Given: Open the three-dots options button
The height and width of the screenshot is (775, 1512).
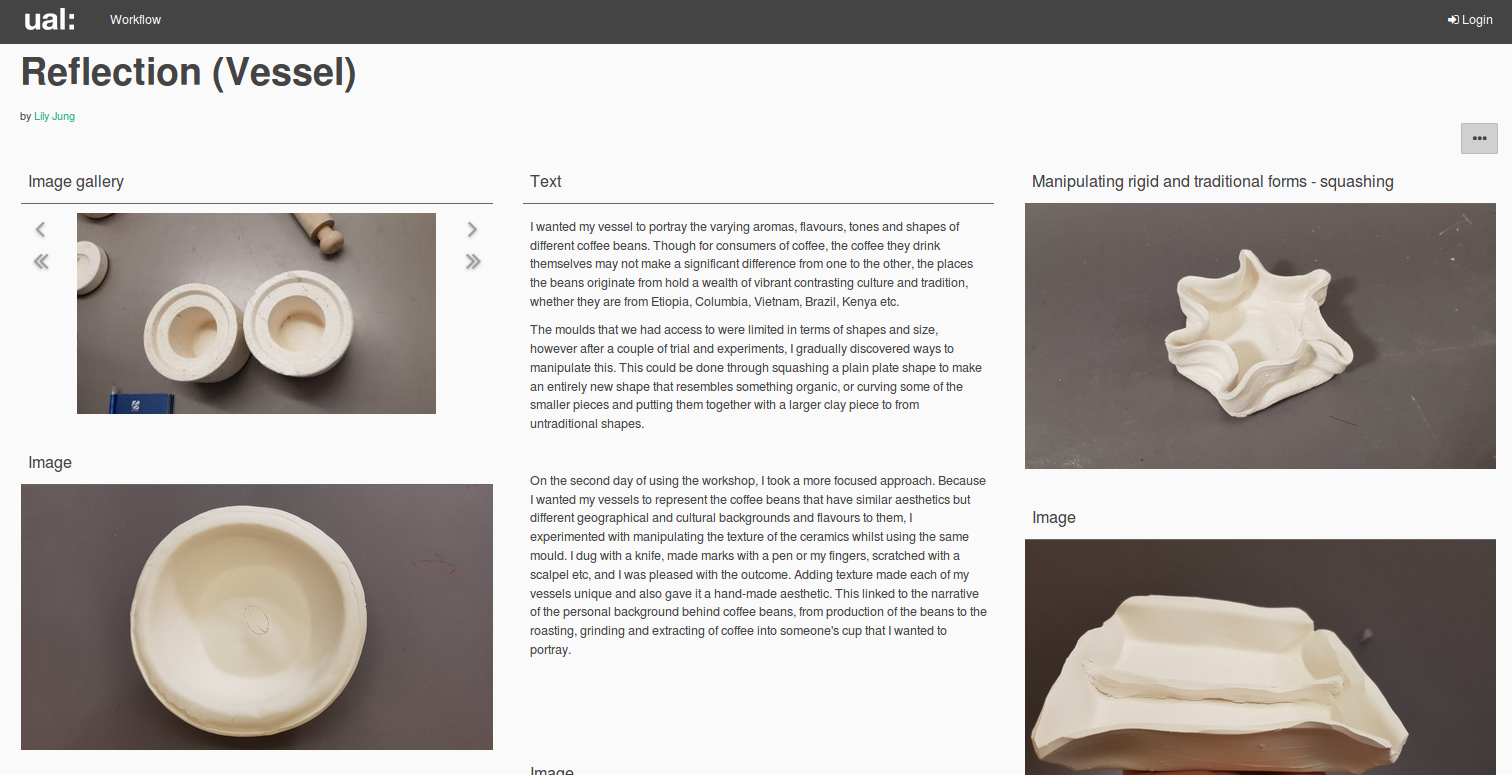Looking at the screenshot, I should click(x=1479, y=138).
